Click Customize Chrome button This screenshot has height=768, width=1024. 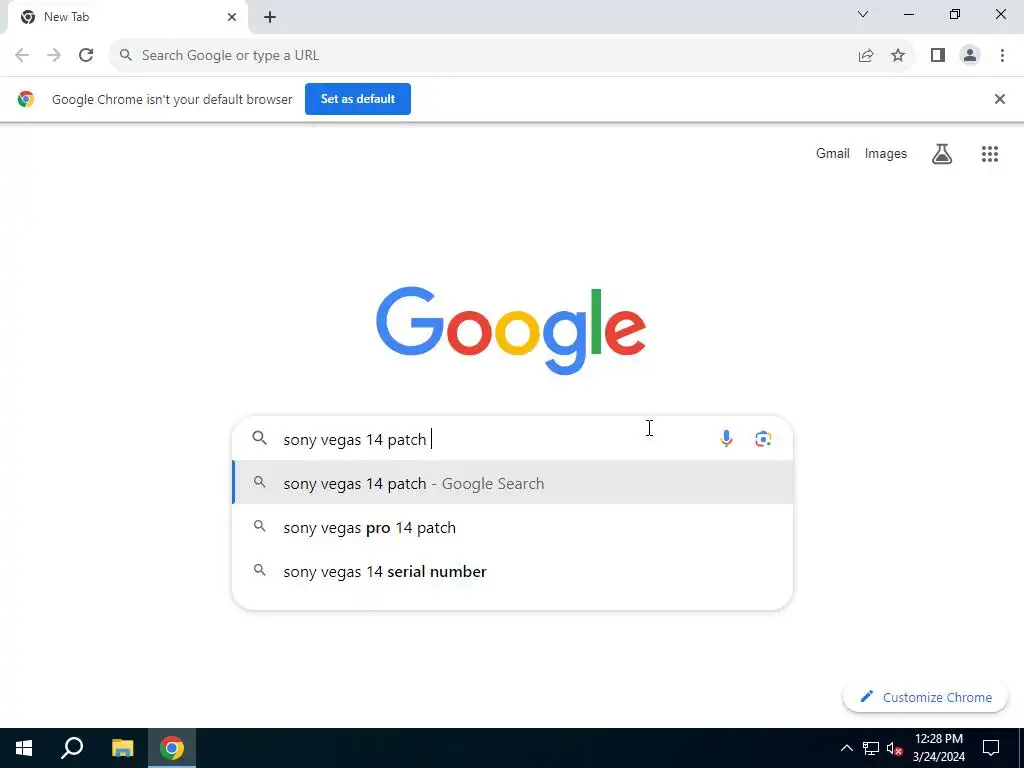coord(925,697)
